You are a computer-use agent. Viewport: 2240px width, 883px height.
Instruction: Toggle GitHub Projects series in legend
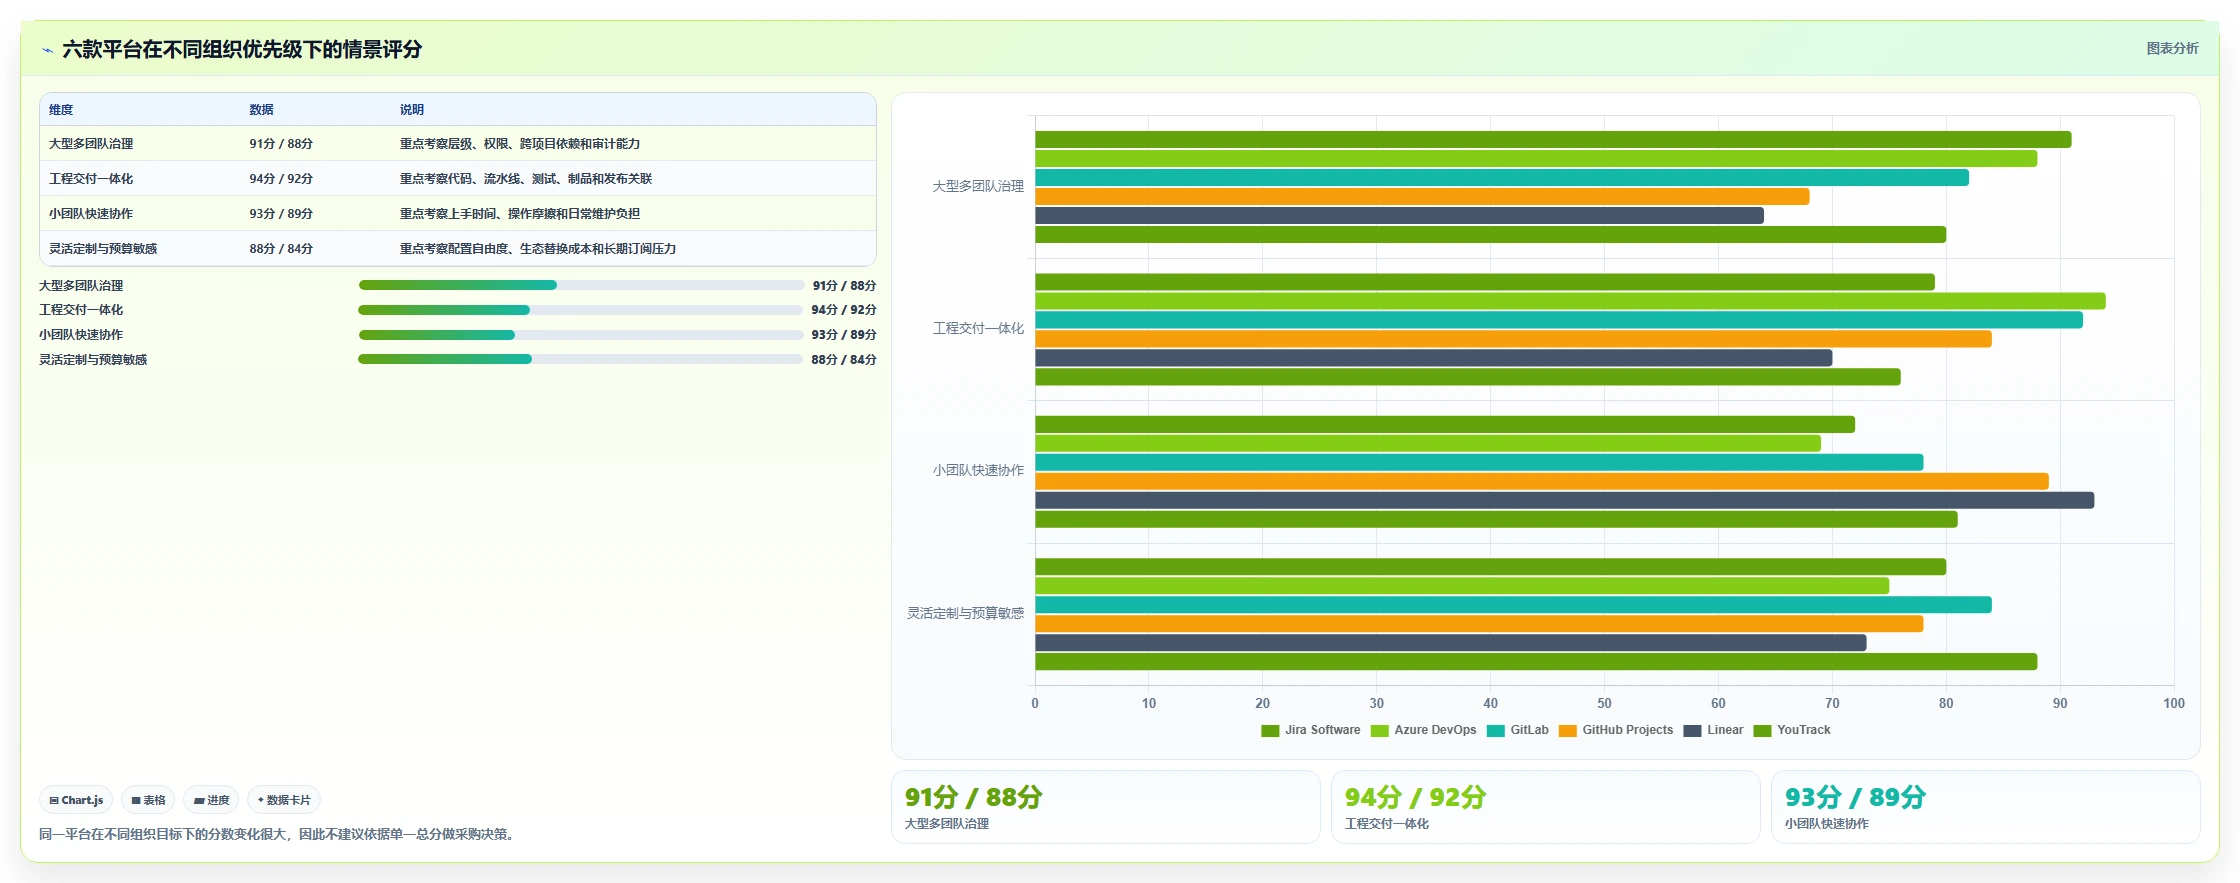pos(1616,730)
